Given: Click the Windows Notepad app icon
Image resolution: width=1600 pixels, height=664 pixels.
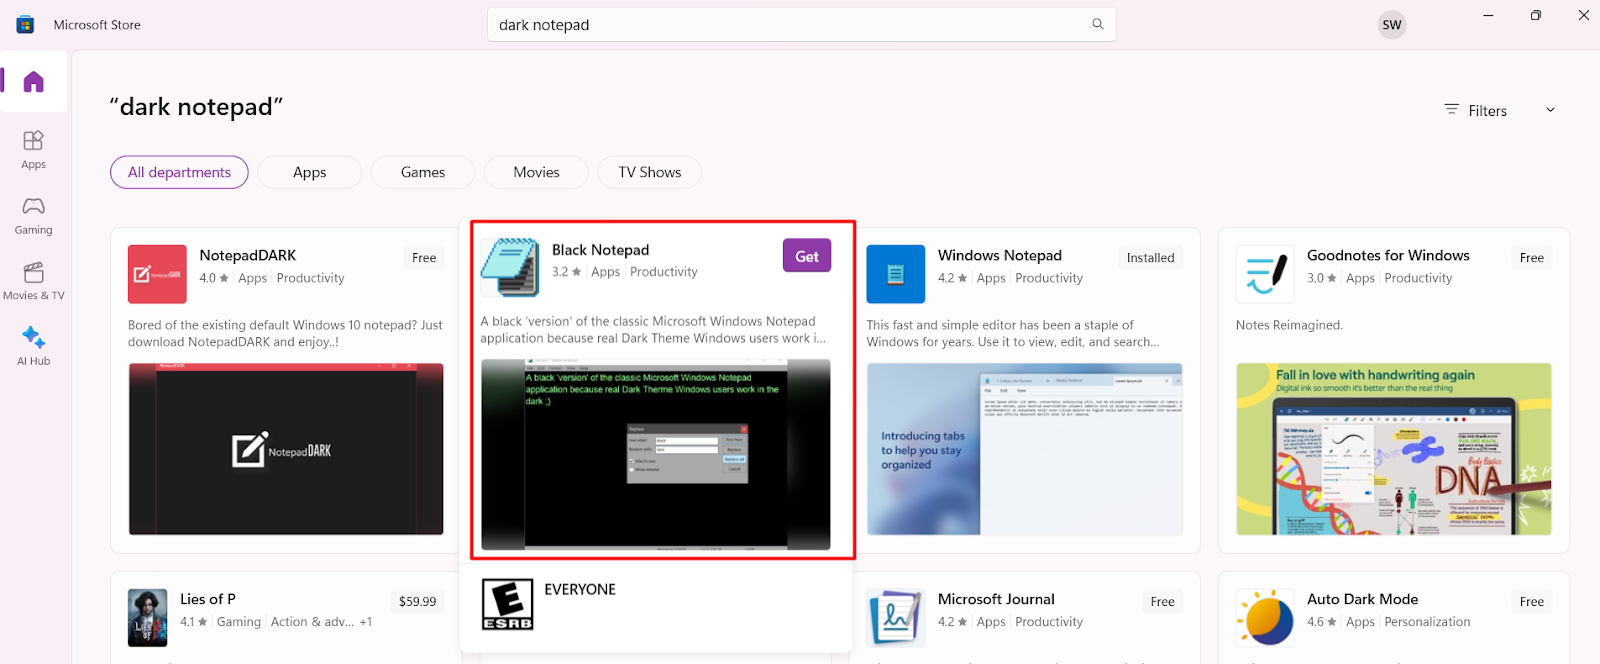Looking at the screenshot, I should [896, 274].
